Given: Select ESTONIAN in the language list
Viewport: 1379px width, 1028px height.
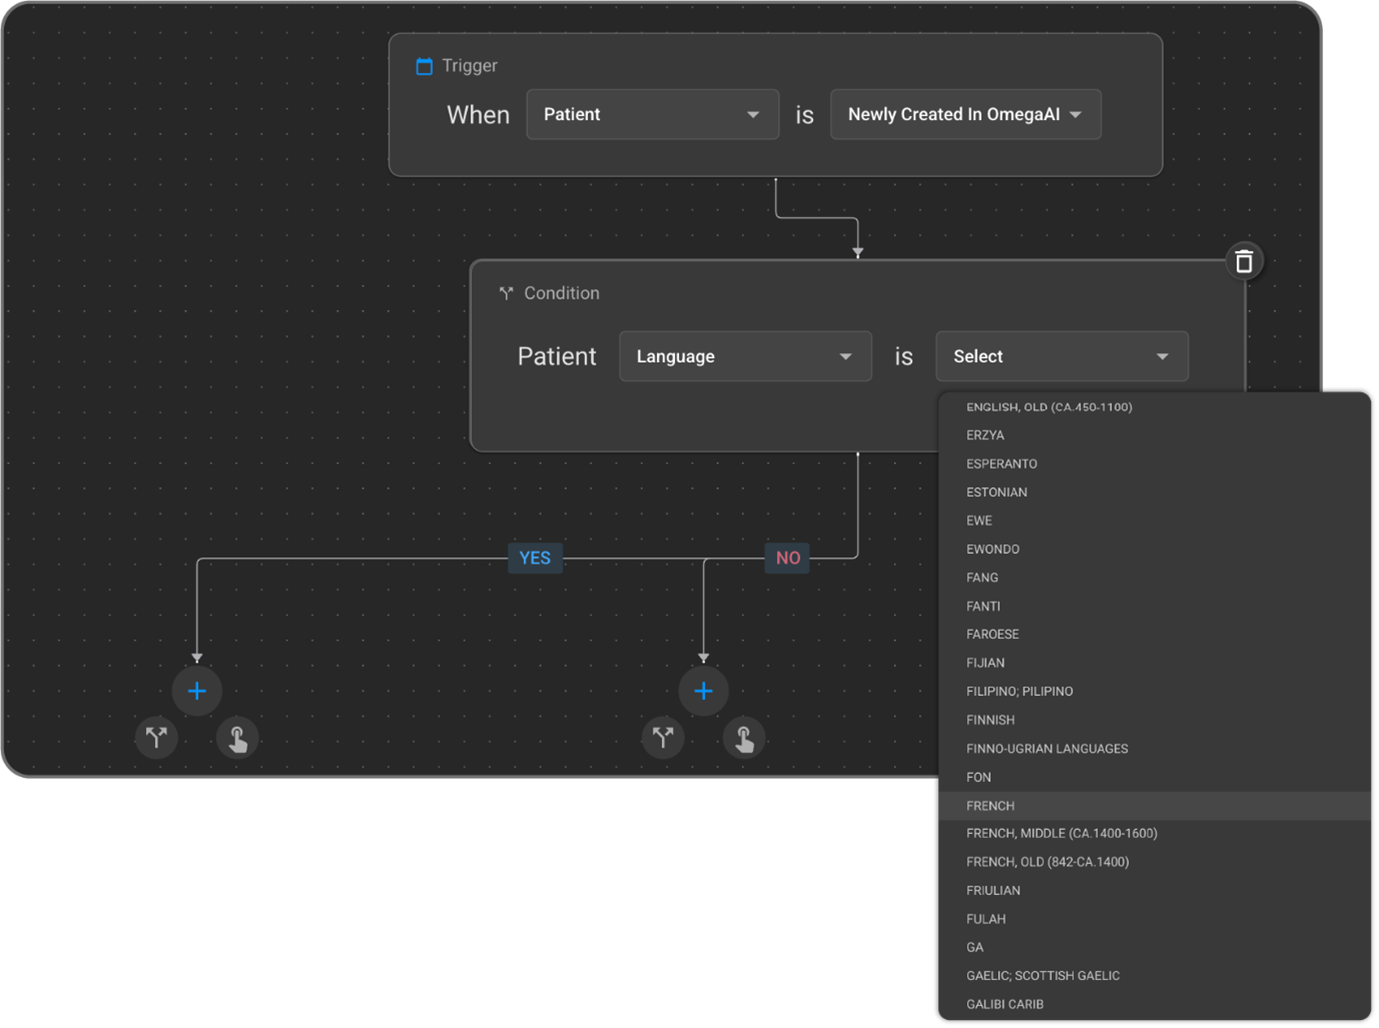Looking at the screenshot, I should pos(996,492).
